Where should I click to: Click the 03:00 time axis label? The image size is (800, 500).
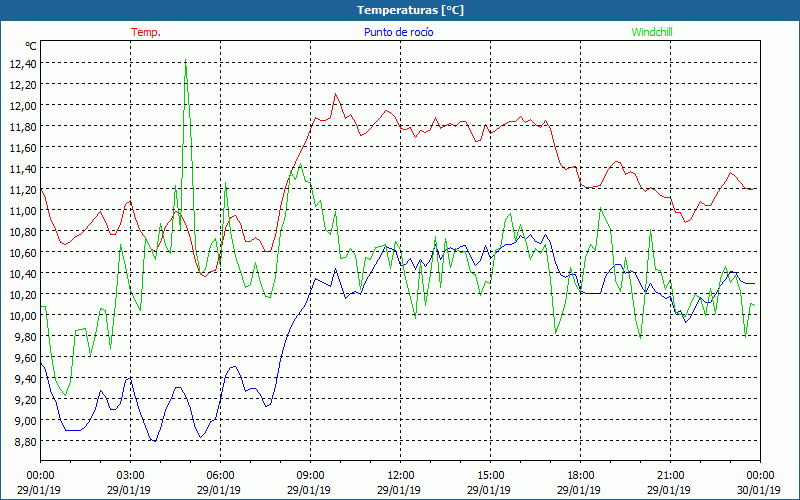pos(130,476)
